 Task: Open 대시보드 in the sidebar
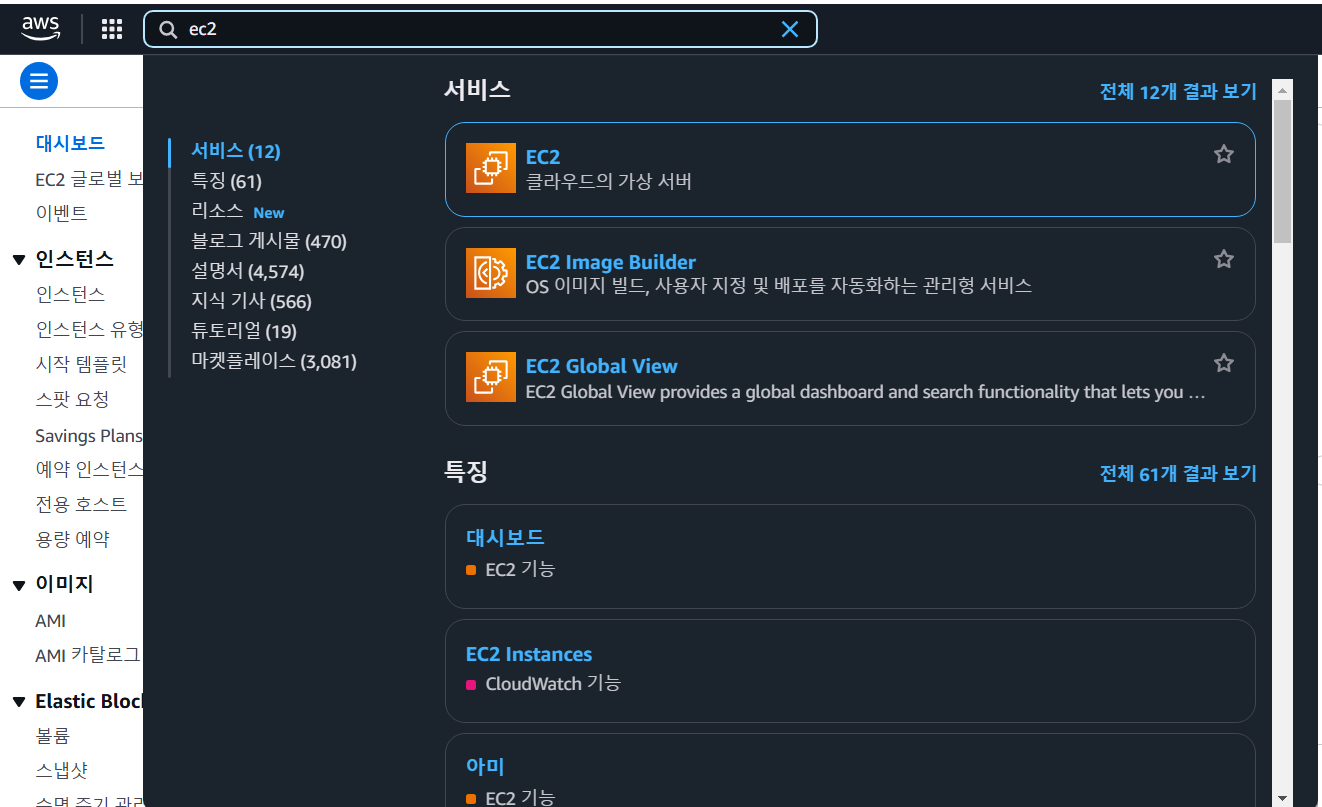(70, 143)
